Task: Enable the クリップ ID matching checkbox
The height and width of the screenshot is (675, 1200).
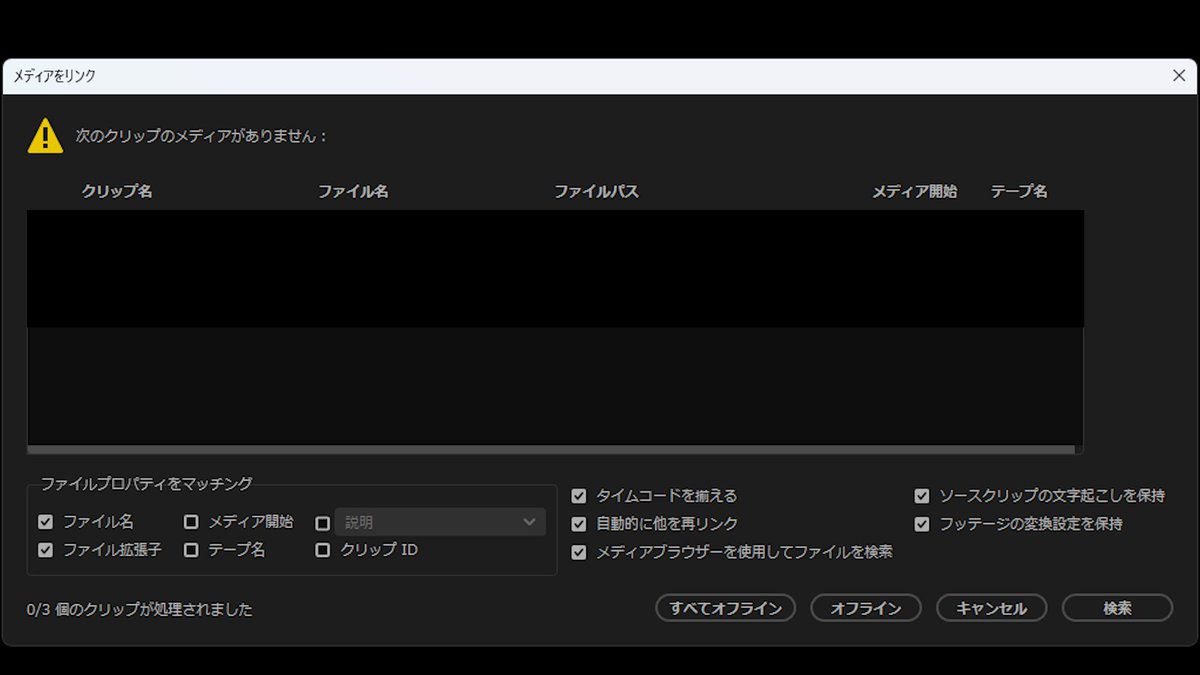Action: click(x=322, y=549)
